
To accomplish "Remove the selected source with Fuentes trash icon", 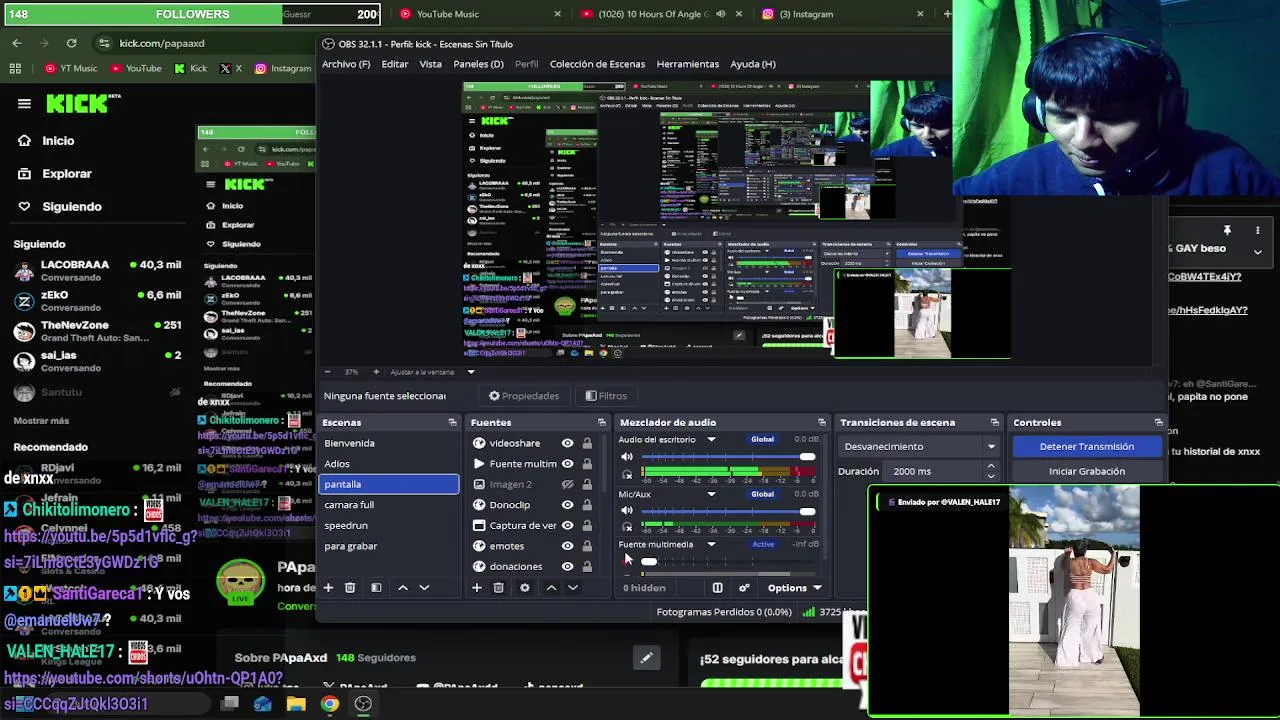I will point(498,588).
